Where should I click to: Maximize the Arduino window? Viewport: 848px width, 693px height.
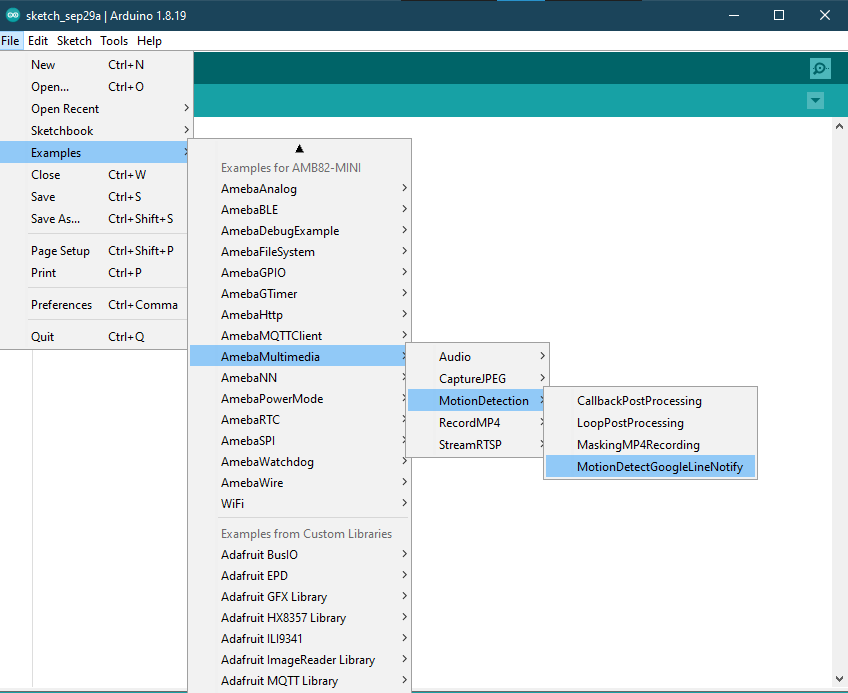(x=779, y=15)
